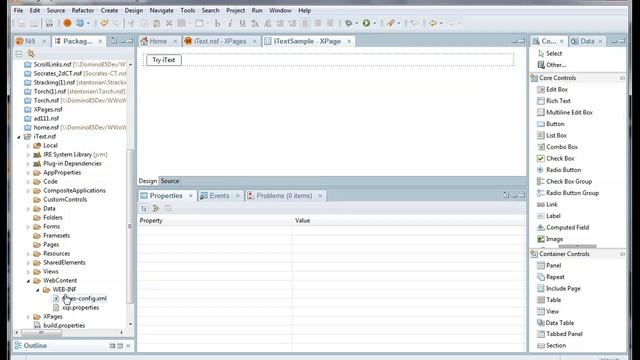Screen dimensions: 640x360
Task: Expand the Resources folder
Action: click(x=28, y=254)
